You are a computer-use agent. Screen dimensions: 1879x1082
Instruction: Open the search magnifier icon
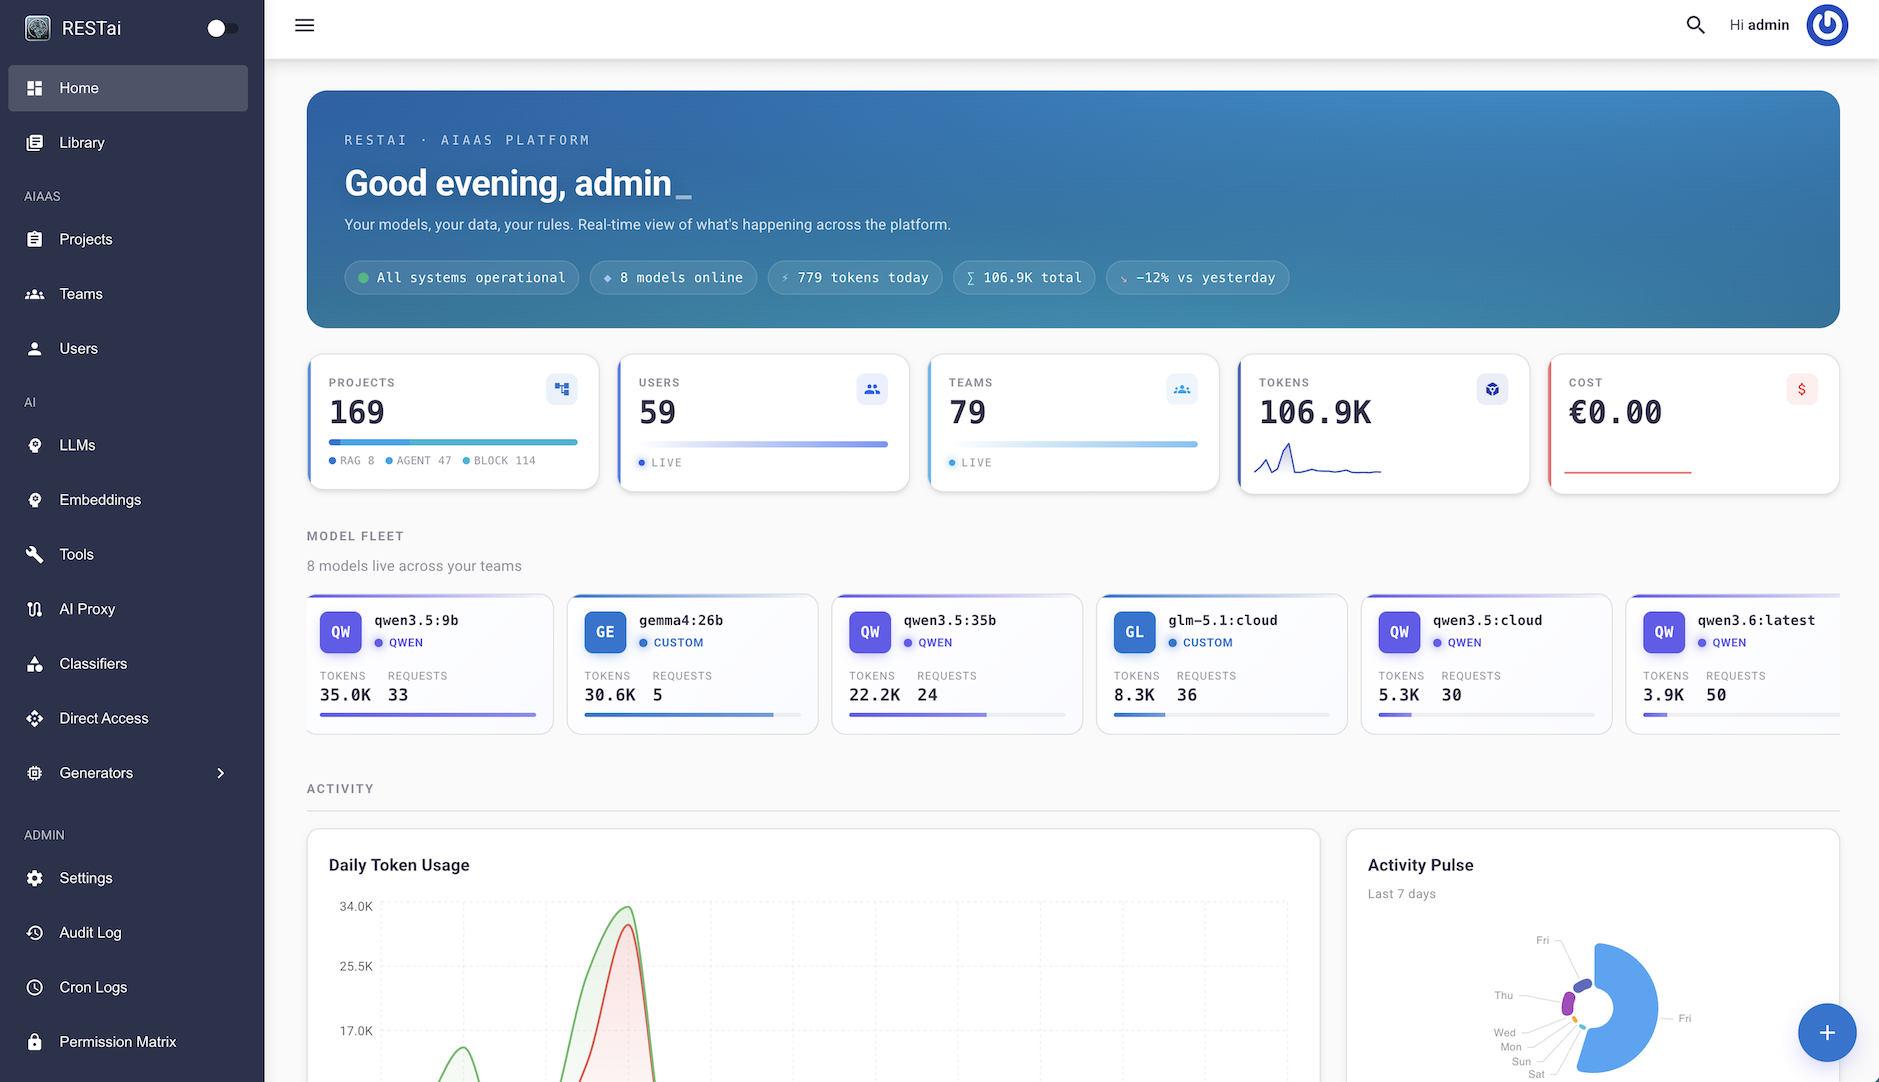[1695, 25]
